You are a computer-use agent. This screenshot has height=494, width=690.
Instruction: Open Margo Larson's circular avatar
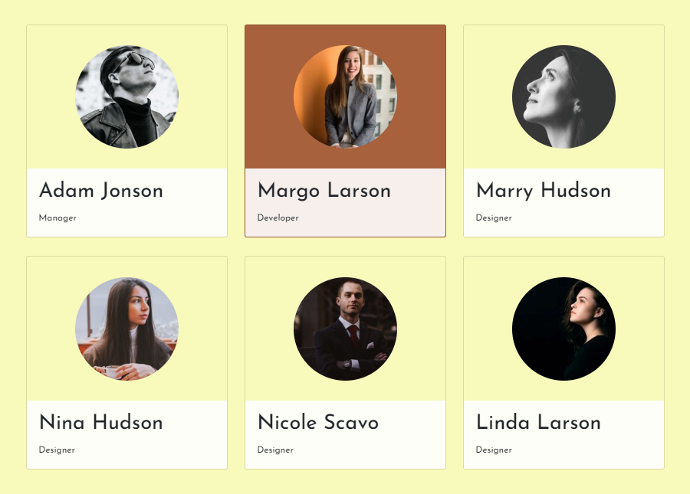coord(345,97)
